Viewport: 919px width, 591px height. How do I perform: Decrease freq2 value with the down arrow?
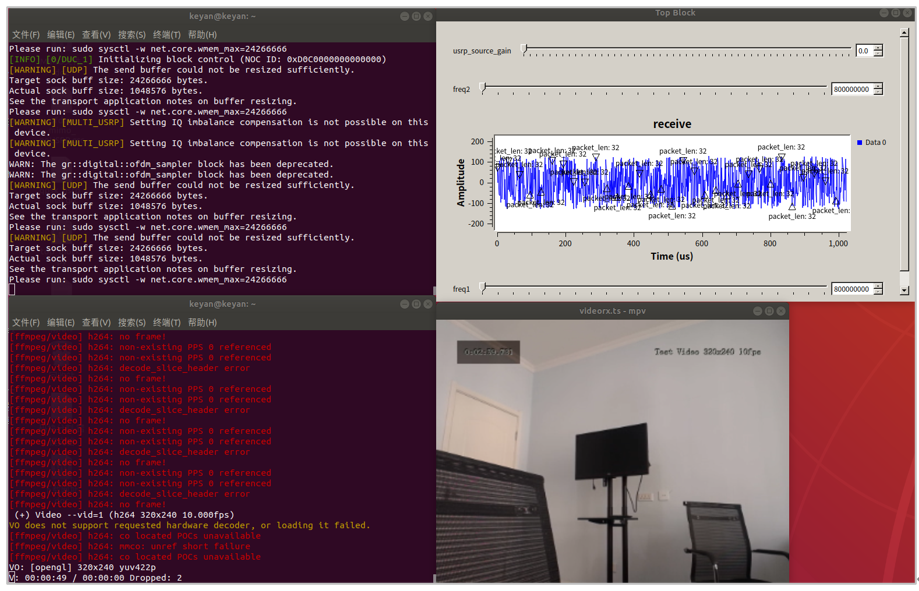pos(878,92)
